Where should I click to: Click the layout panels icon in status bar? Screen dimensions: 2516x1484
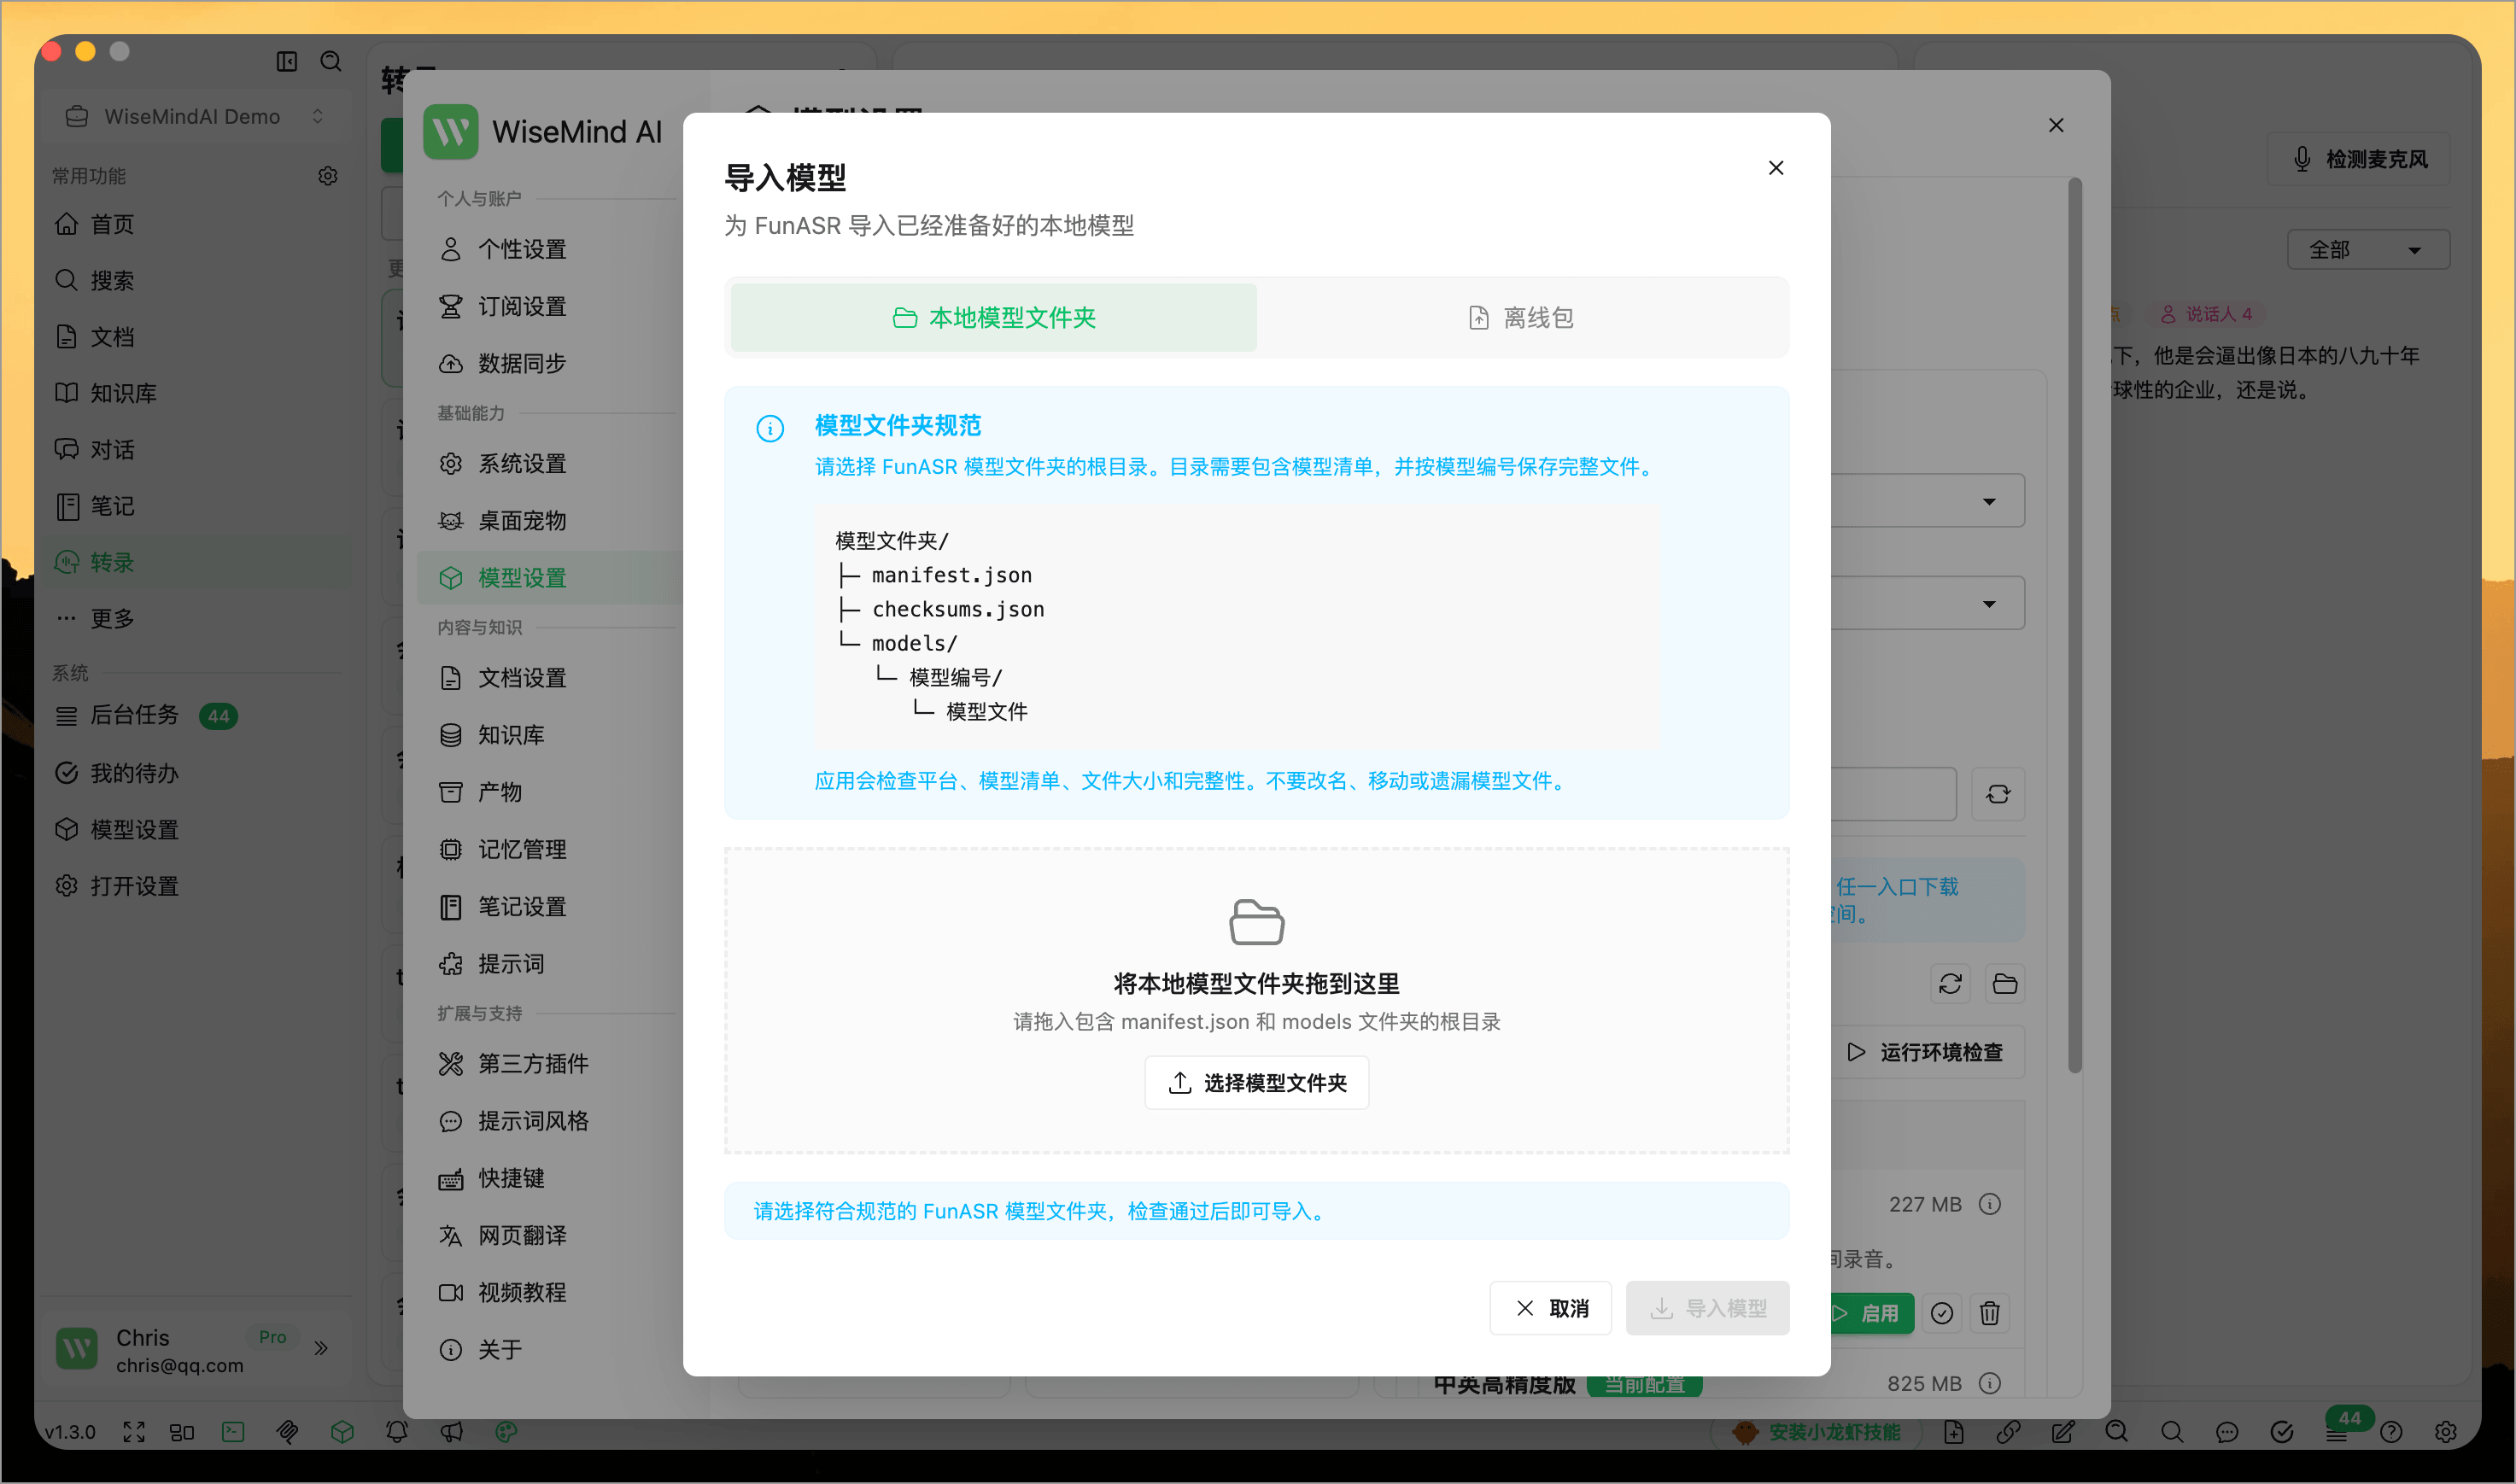(182, 1432)
